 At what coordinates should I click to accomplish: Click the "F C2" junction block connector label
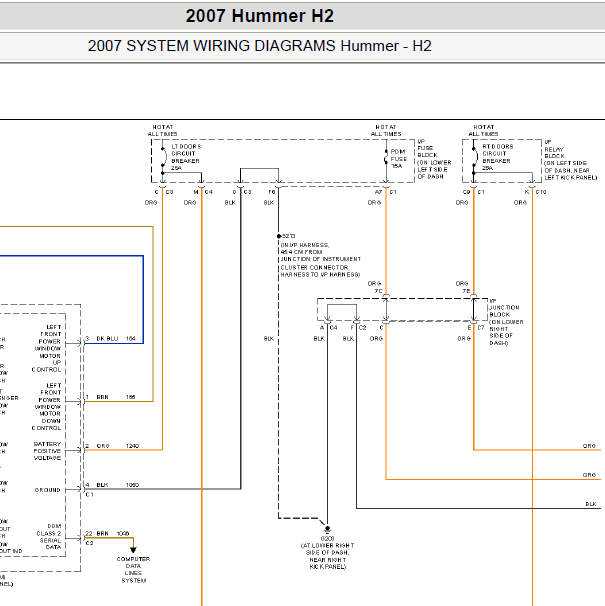click(358, 328)
